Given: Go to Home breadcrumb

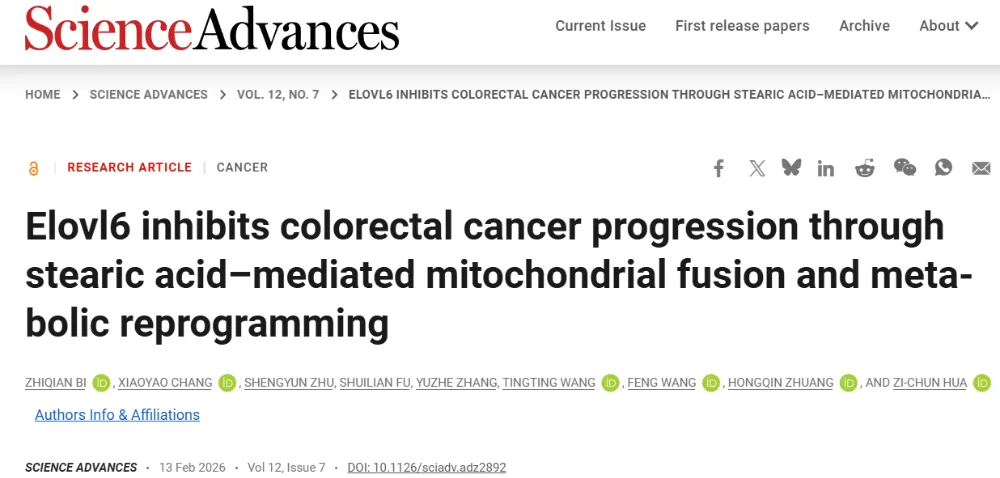Looking at the screenshot, I should coord(43,94).
